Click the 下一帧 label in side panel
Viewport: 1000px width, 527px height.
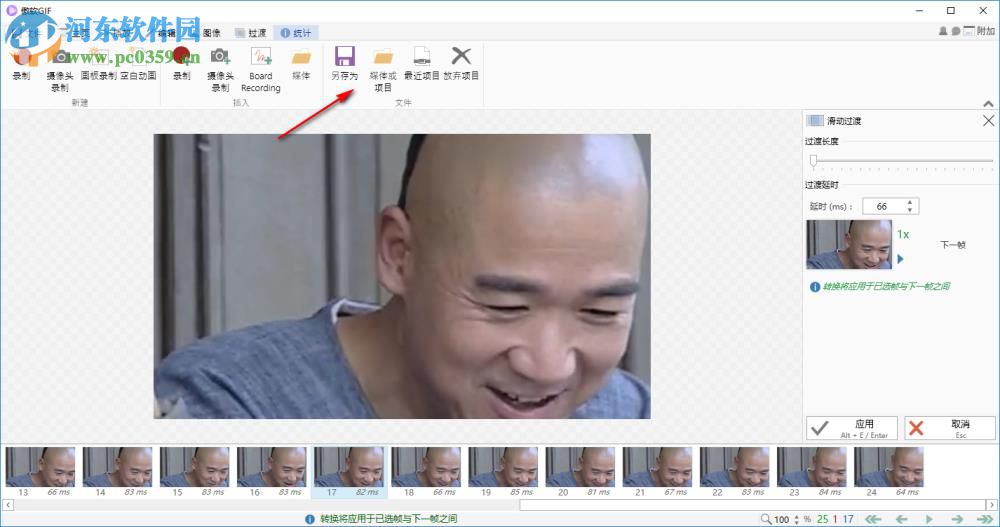coord(953,244)
